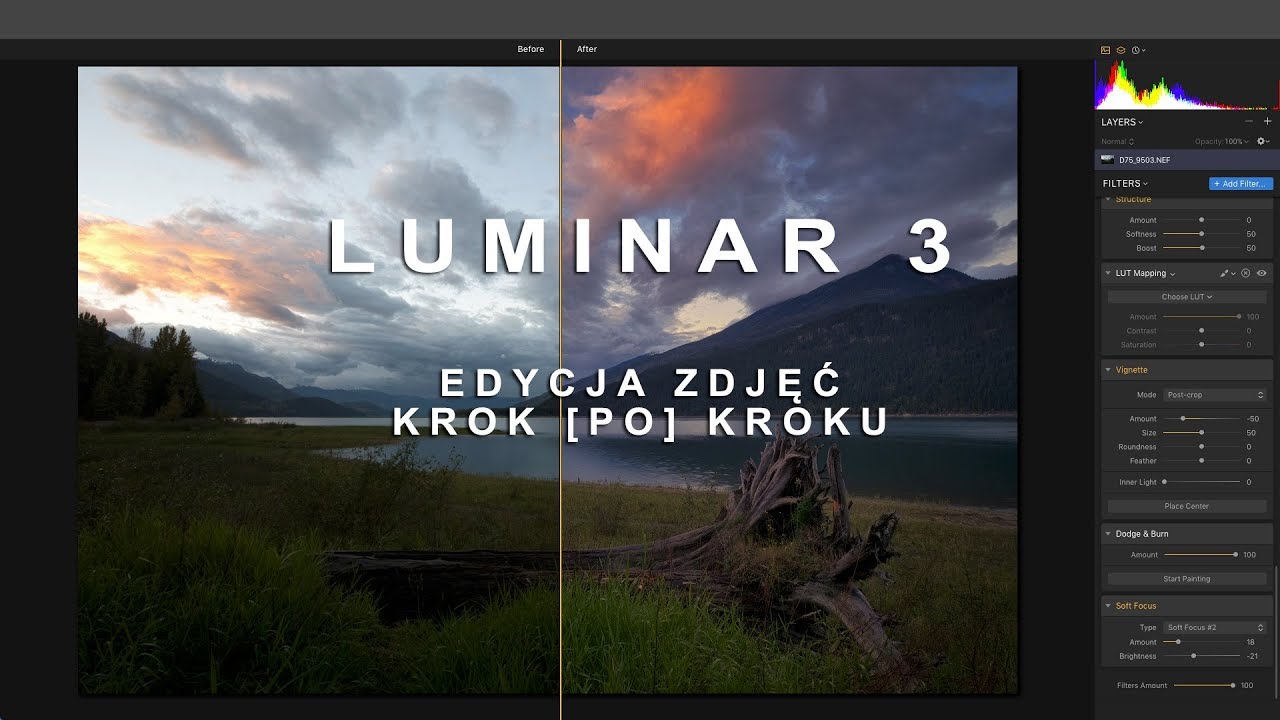Click the Dodge & Burn Amount slider
The width and height of the screenshot is (1280, 720).
pyautogui.click(x=1199, y=555)
